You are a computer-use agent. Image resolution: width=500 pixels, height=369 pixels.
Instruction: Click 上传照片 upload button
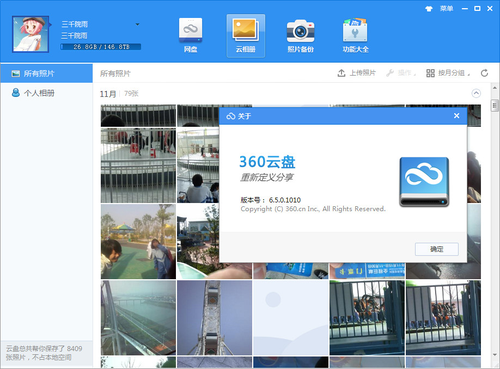pyautogui.click(x=357, y=73)
